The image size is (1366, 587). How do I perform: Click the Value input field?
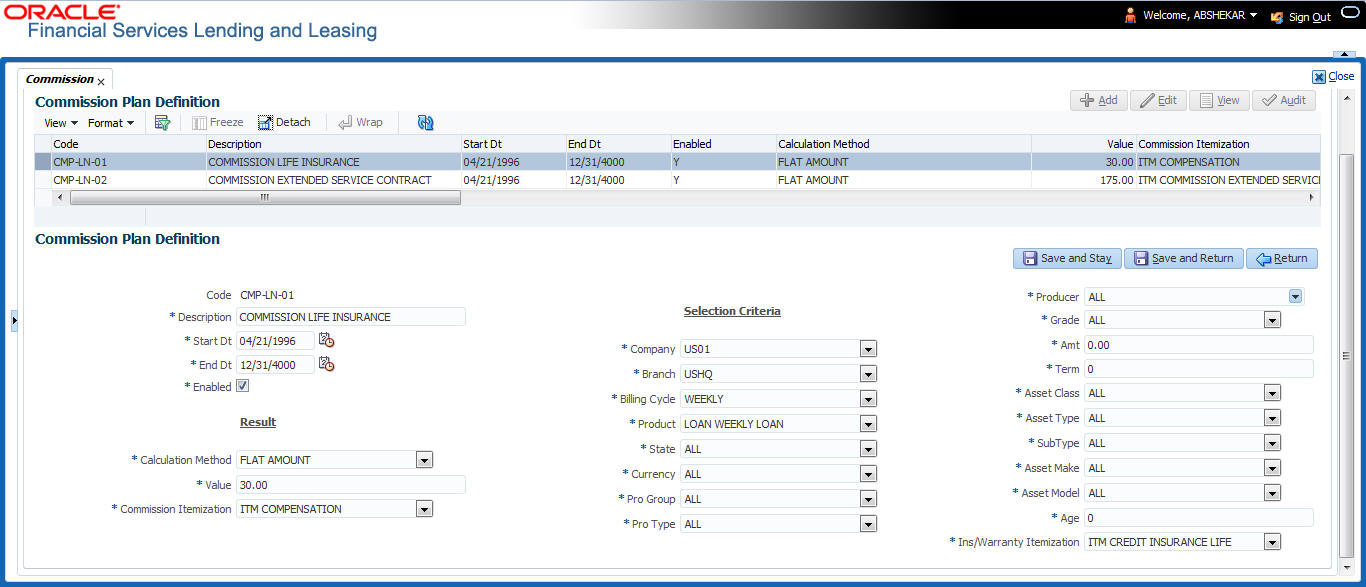click(351, 485)
